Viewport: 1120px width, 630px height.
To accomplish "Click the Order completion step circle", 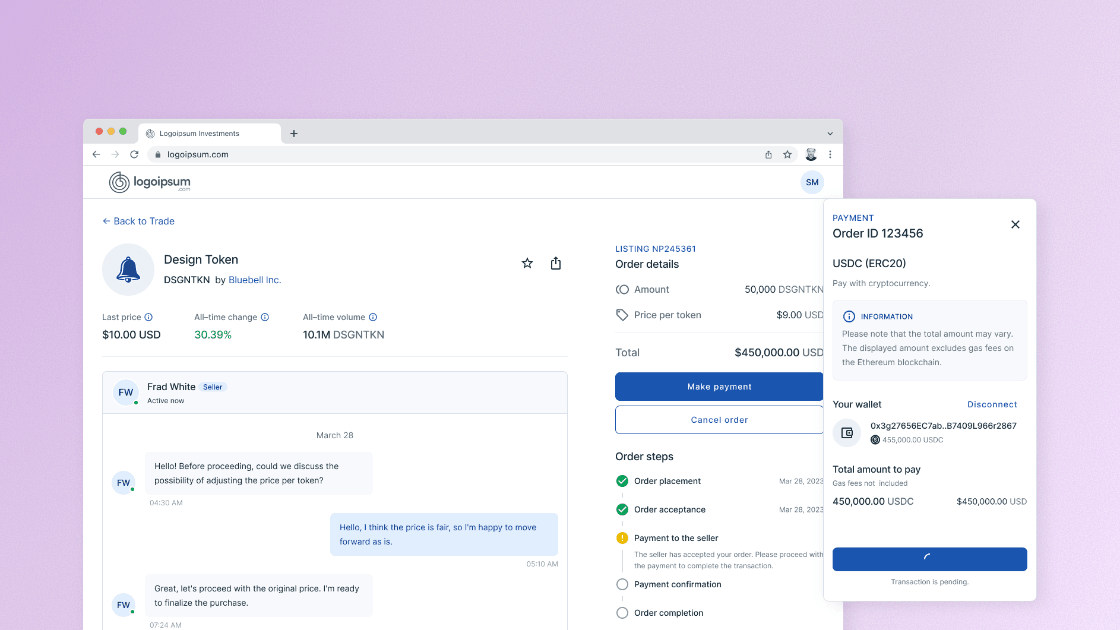I will 622,613.
